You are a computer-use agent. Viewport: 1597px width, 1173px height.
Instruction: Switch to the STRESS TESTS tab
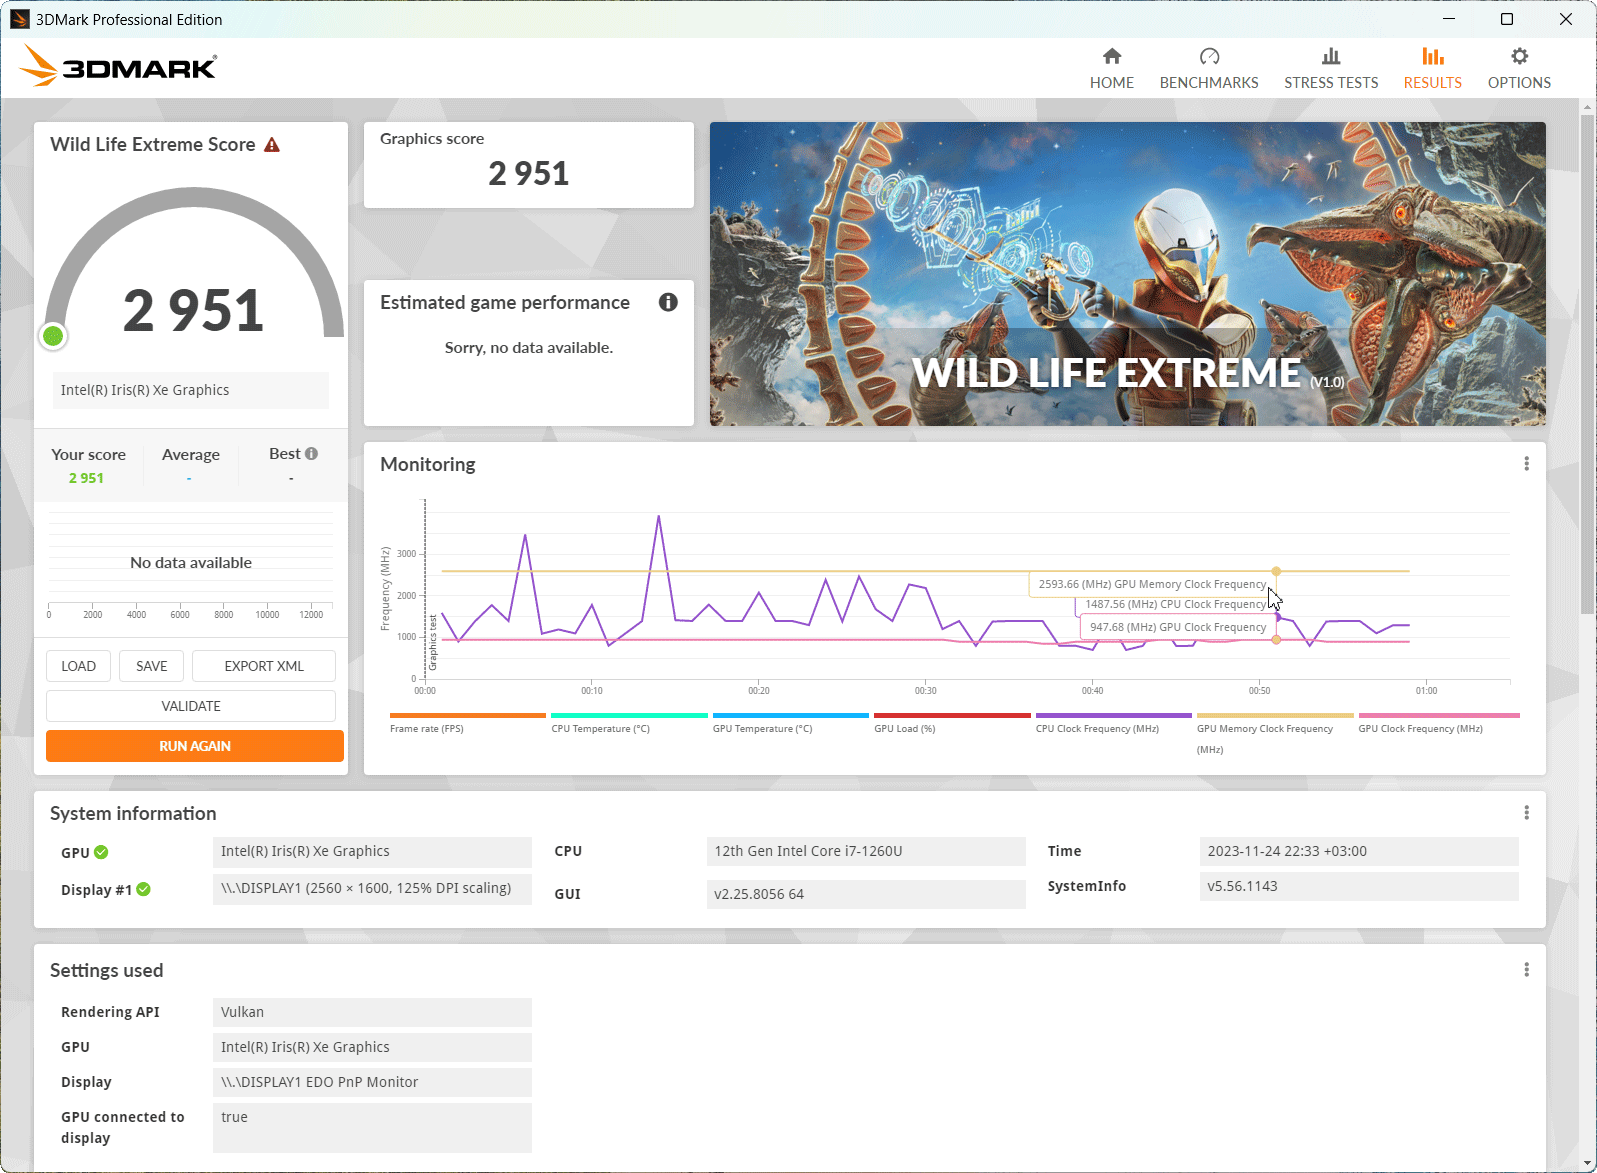pyautogui.click(x=1331, y=68)
